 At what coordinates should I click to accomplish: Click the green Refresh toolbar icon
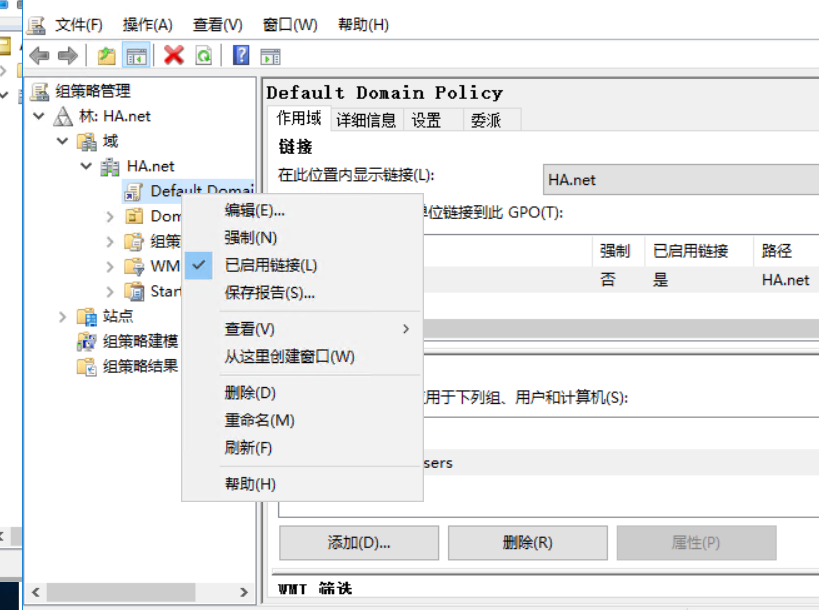(203, 56)
